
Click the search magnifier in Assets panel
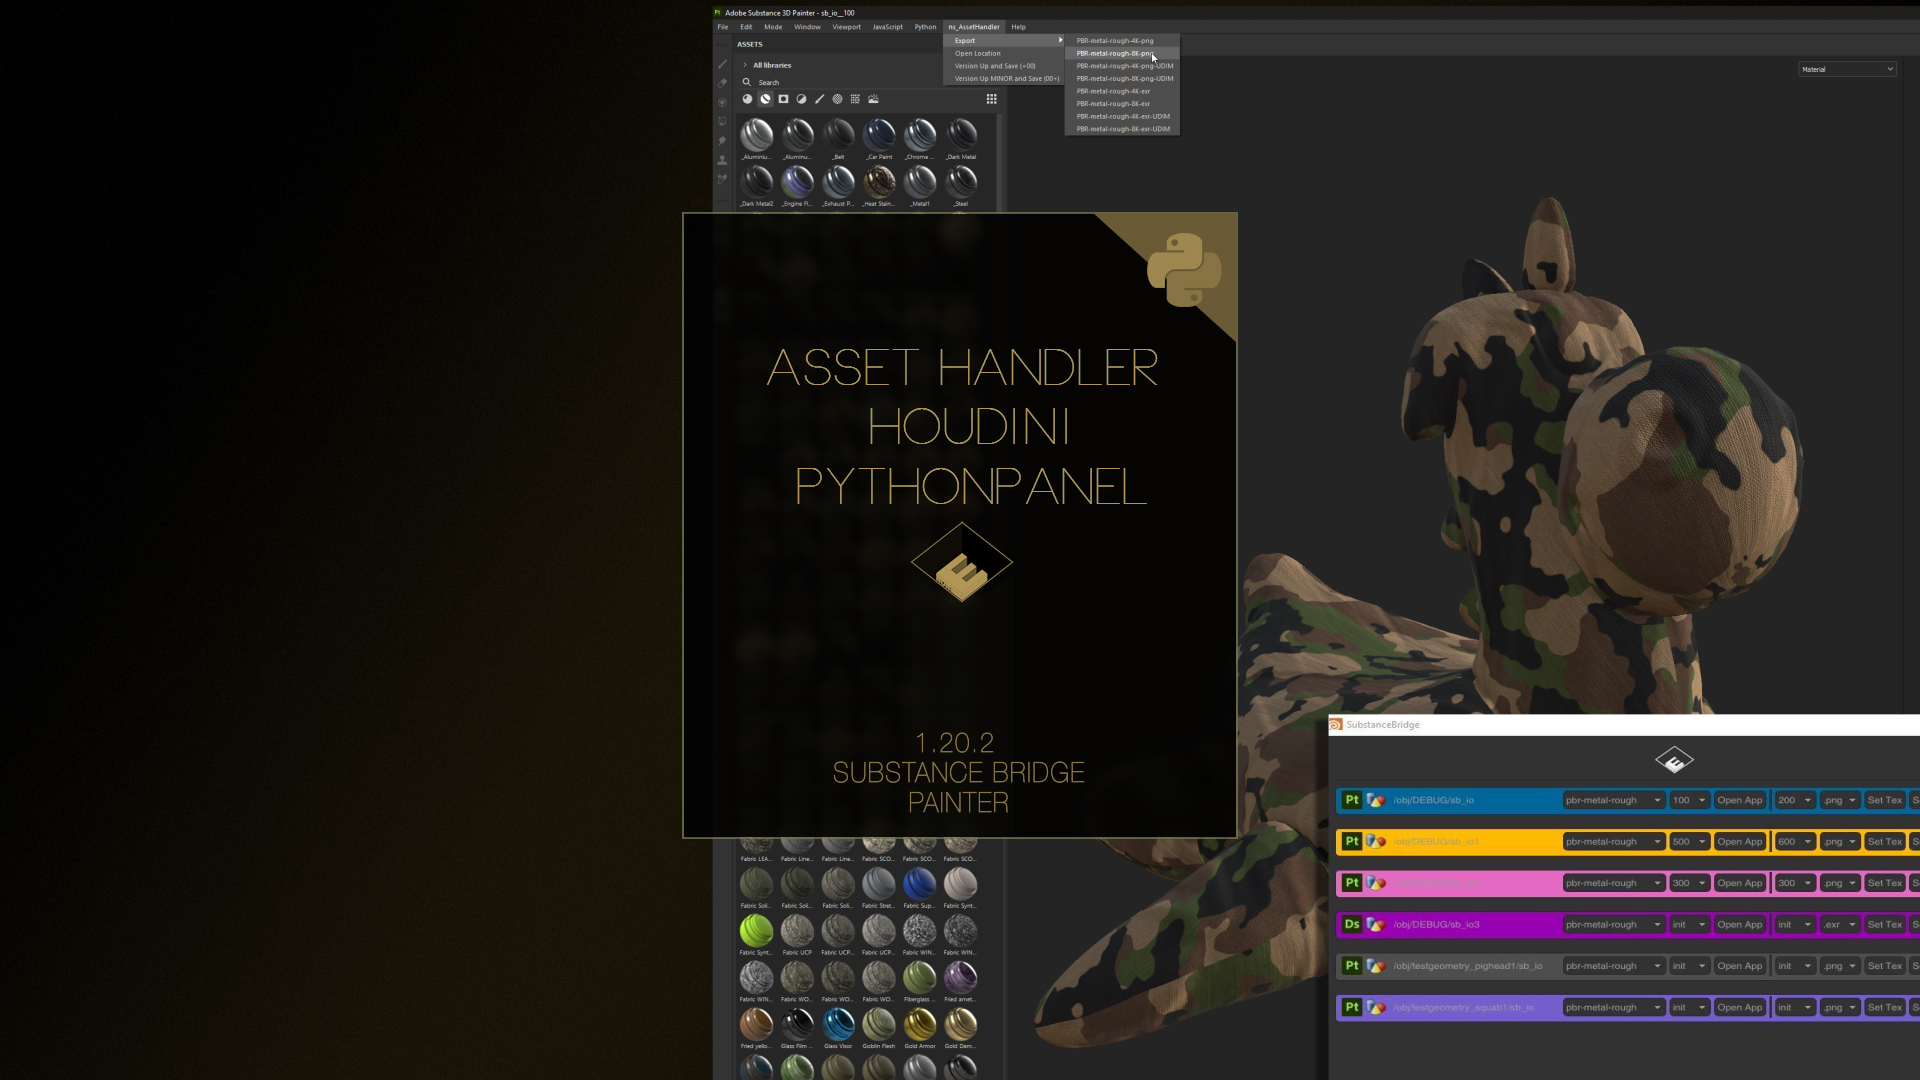pos(747,82)
